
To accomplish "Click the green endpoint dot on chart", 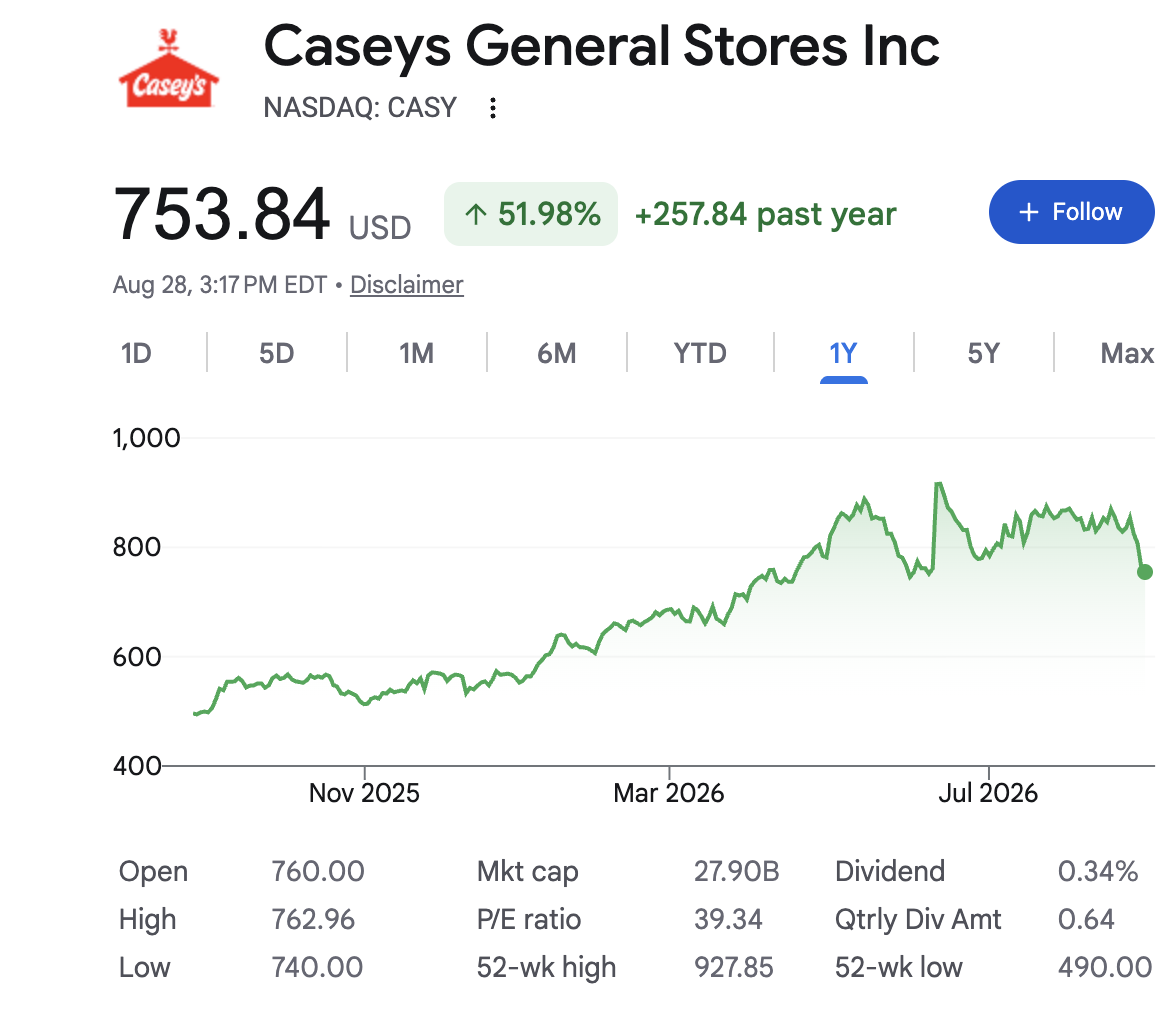I will coord(1145,572).
